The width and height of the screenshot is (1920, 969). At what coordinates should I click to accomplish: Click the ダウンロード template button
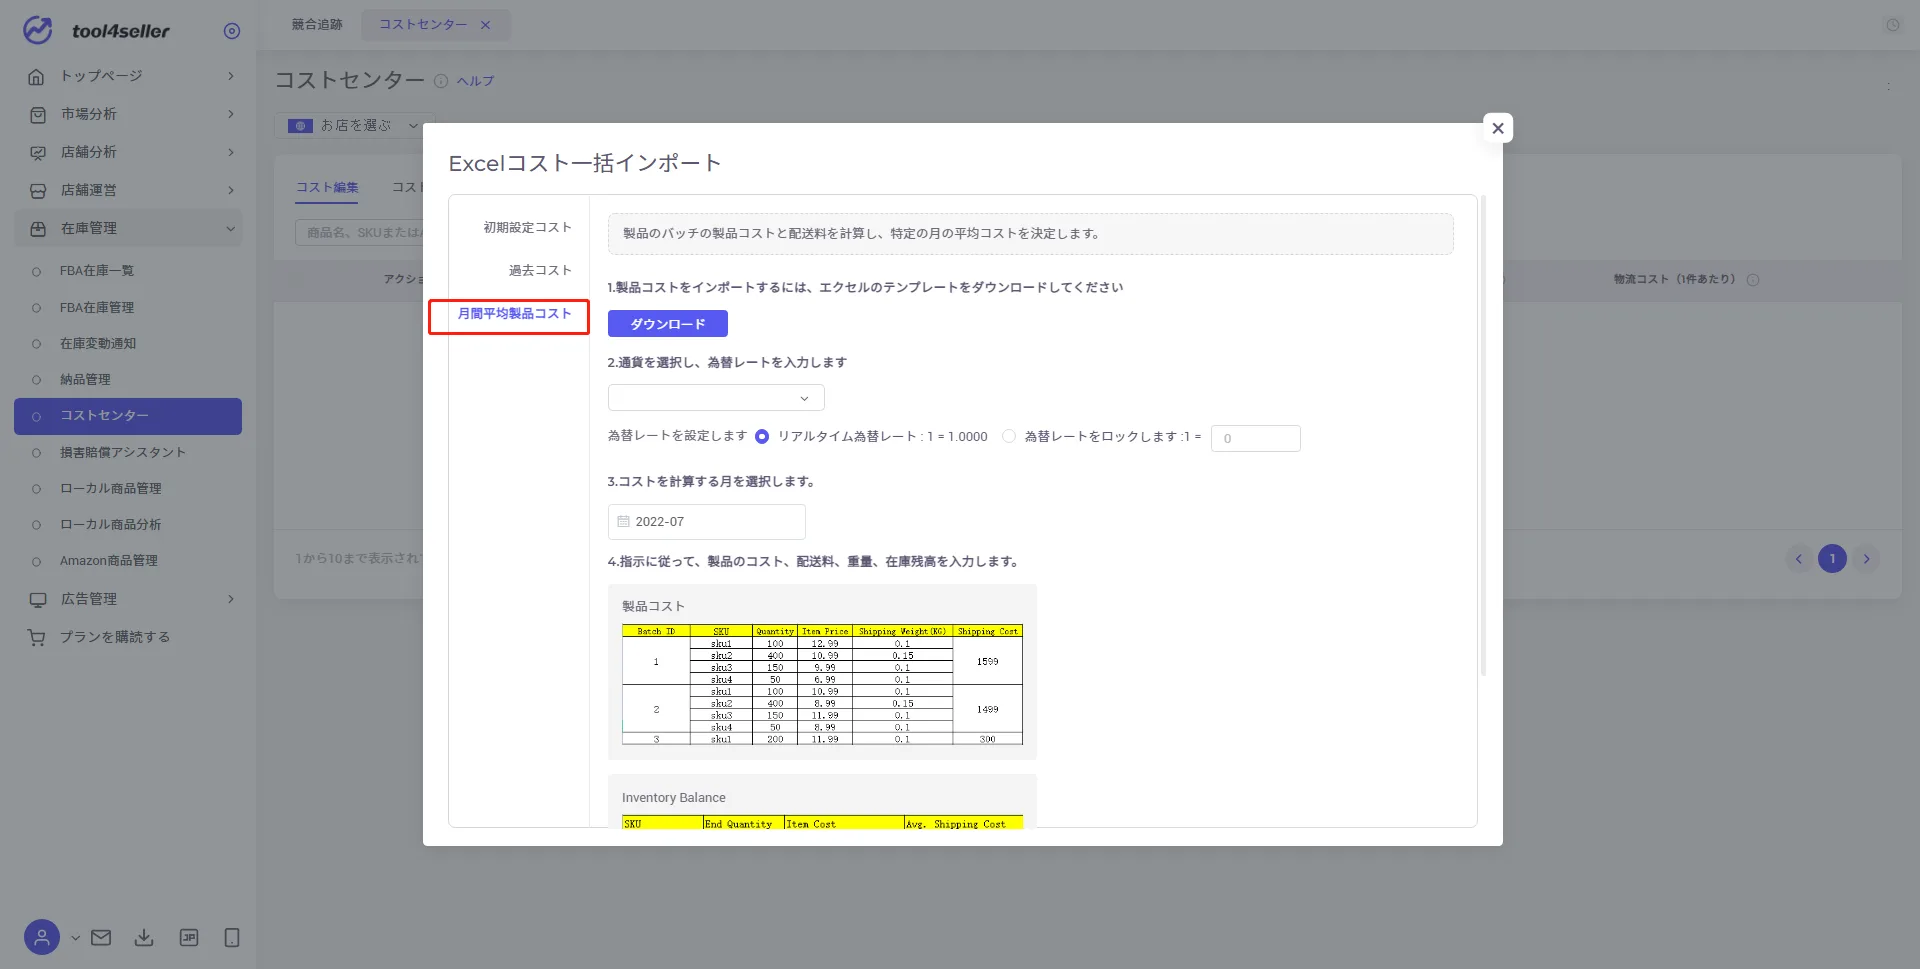pyautogui.click(x=668, y=324)
